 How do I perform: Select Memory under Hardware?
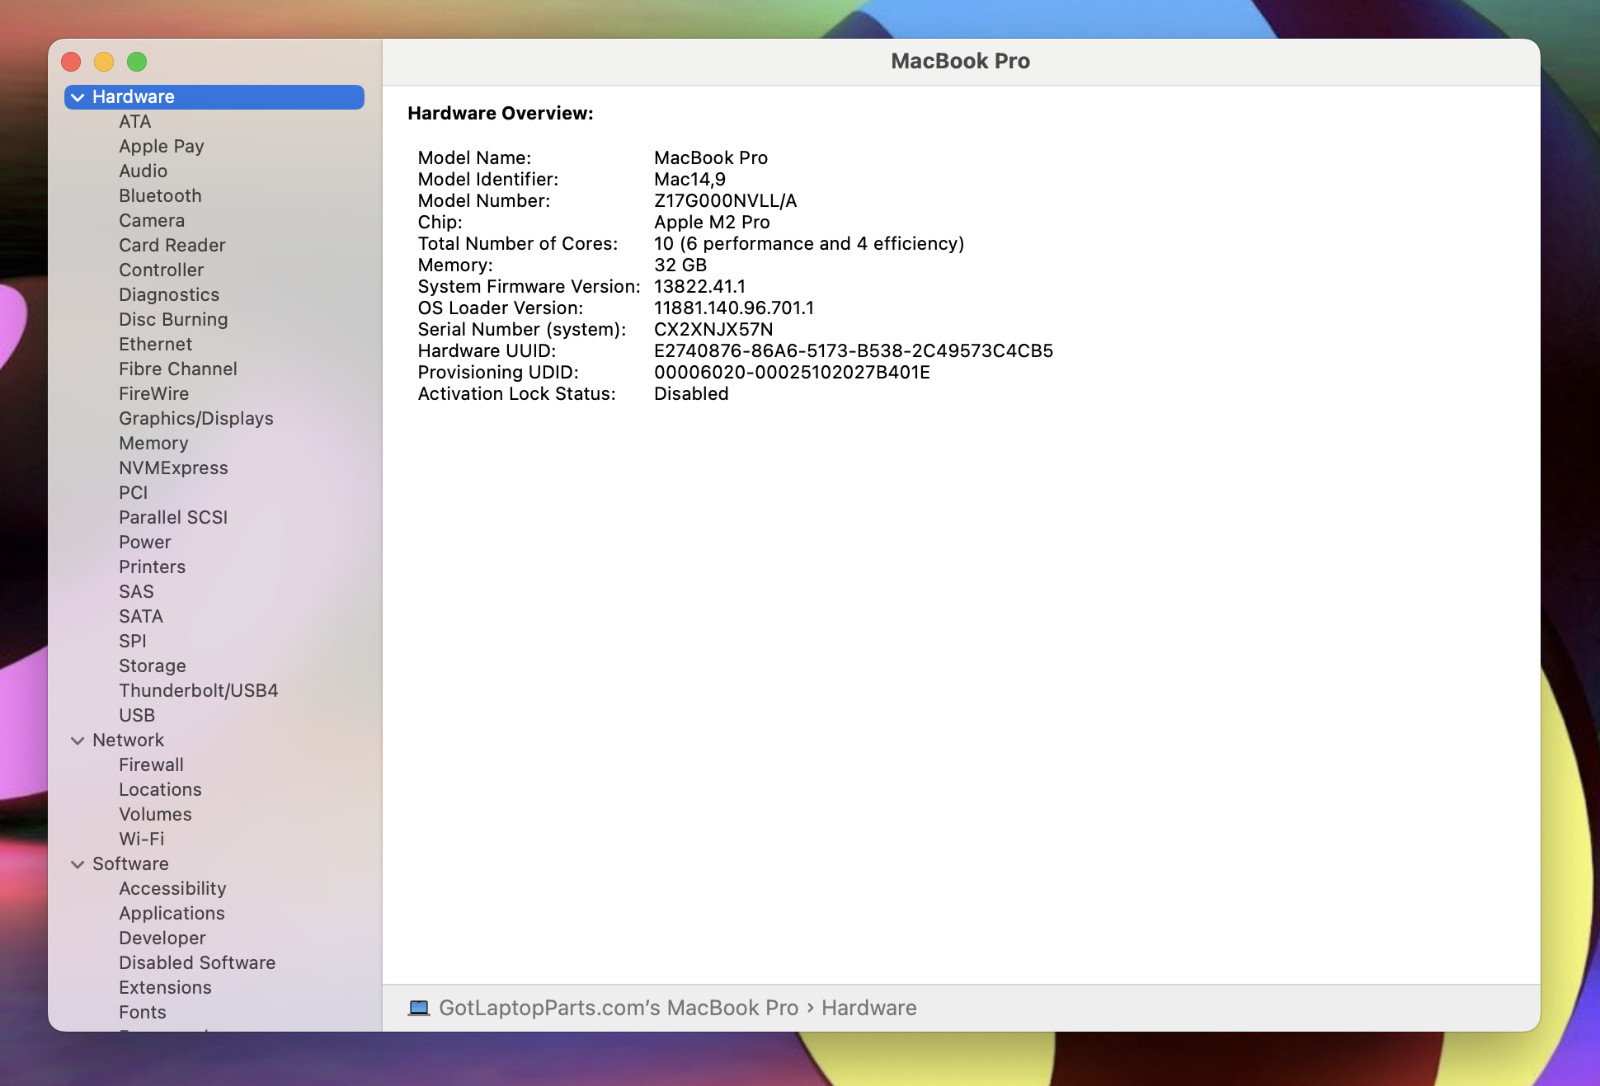pos(153,443)
